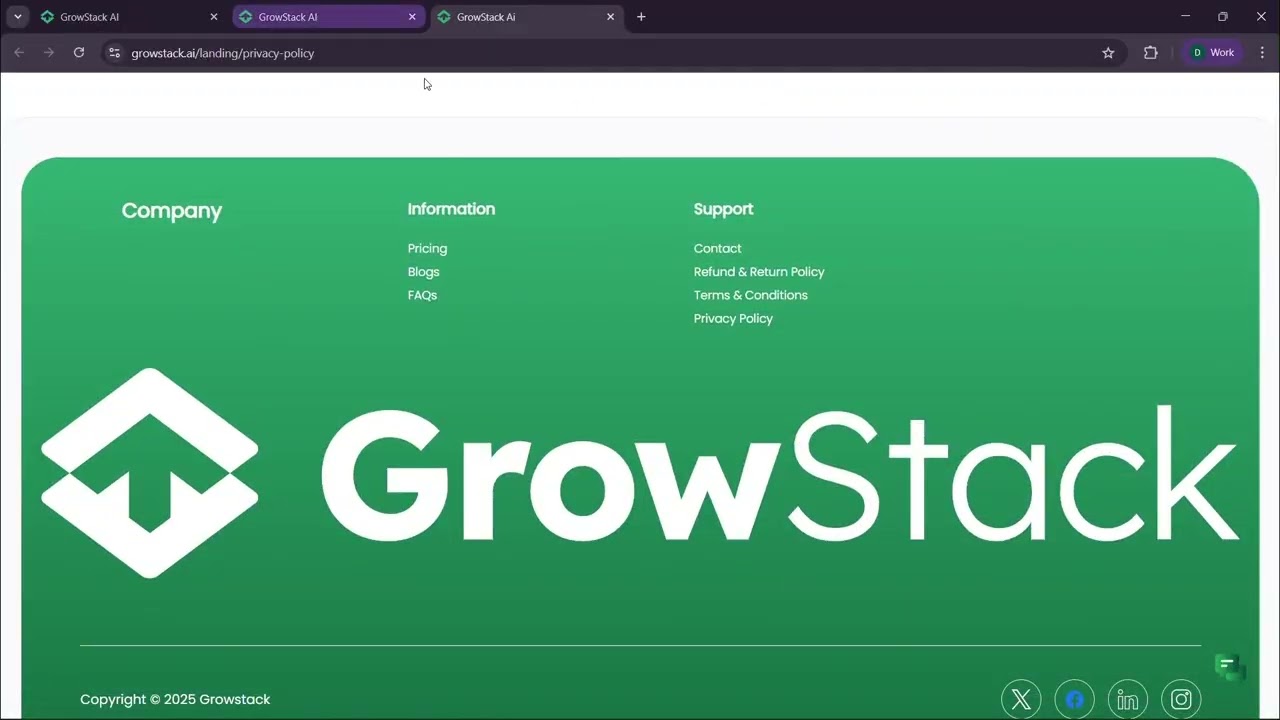View site information icon in the address bar
This screenshot has width=1280, height=720.
point(114,53)
